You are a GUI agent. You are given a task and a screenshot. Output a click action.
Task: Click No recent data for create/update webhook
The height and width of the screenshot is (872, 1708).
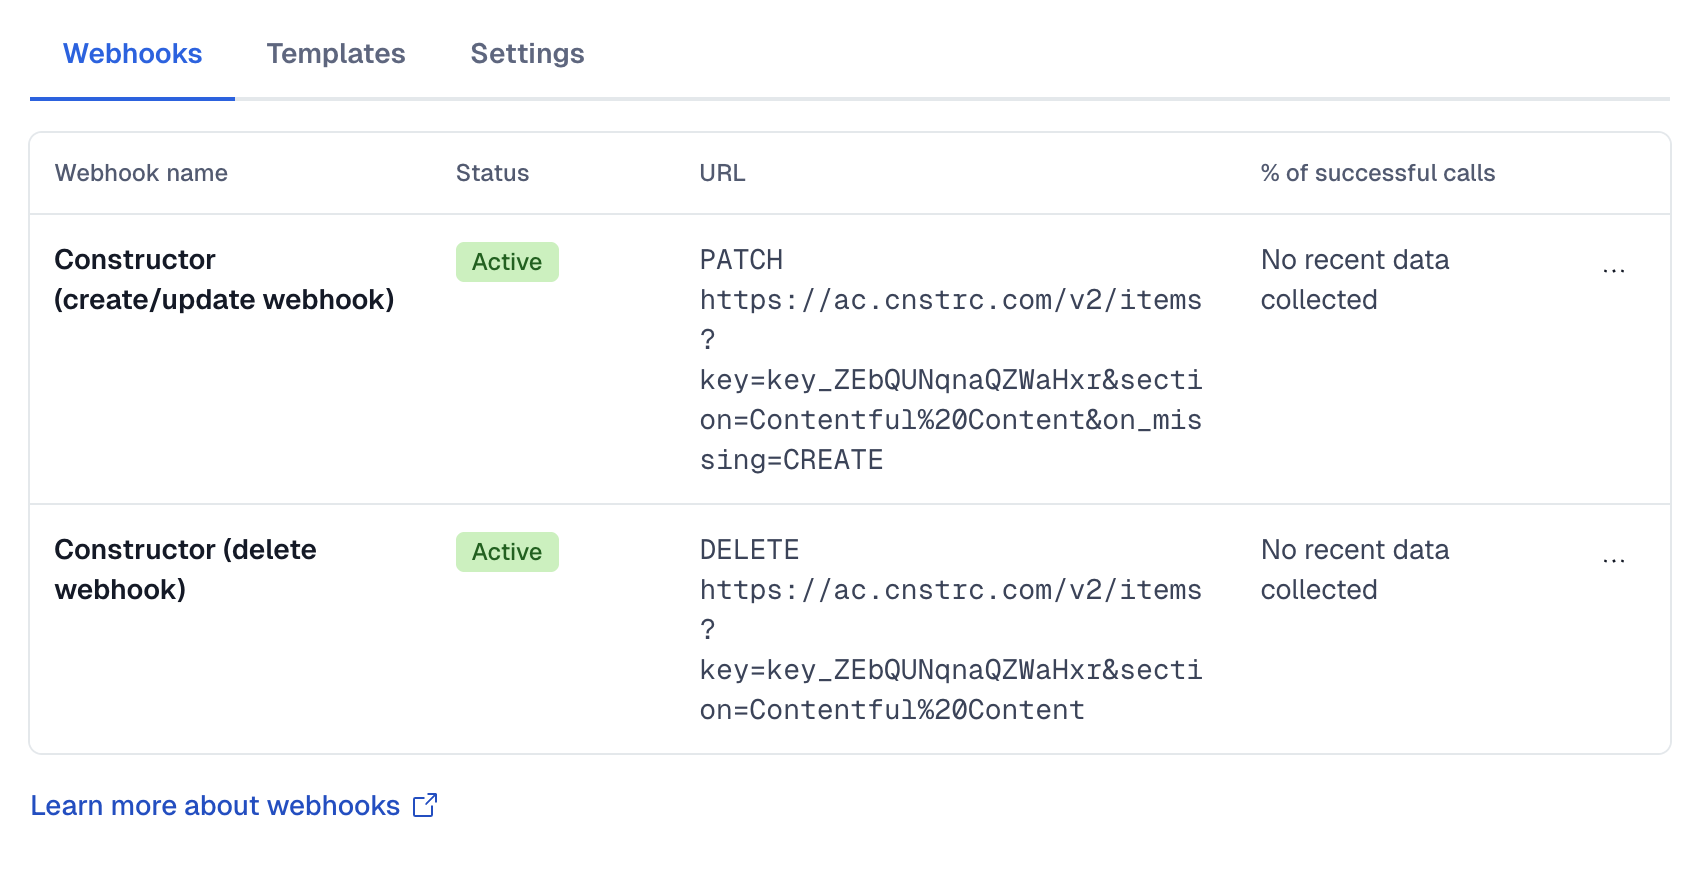(1354, 280)
